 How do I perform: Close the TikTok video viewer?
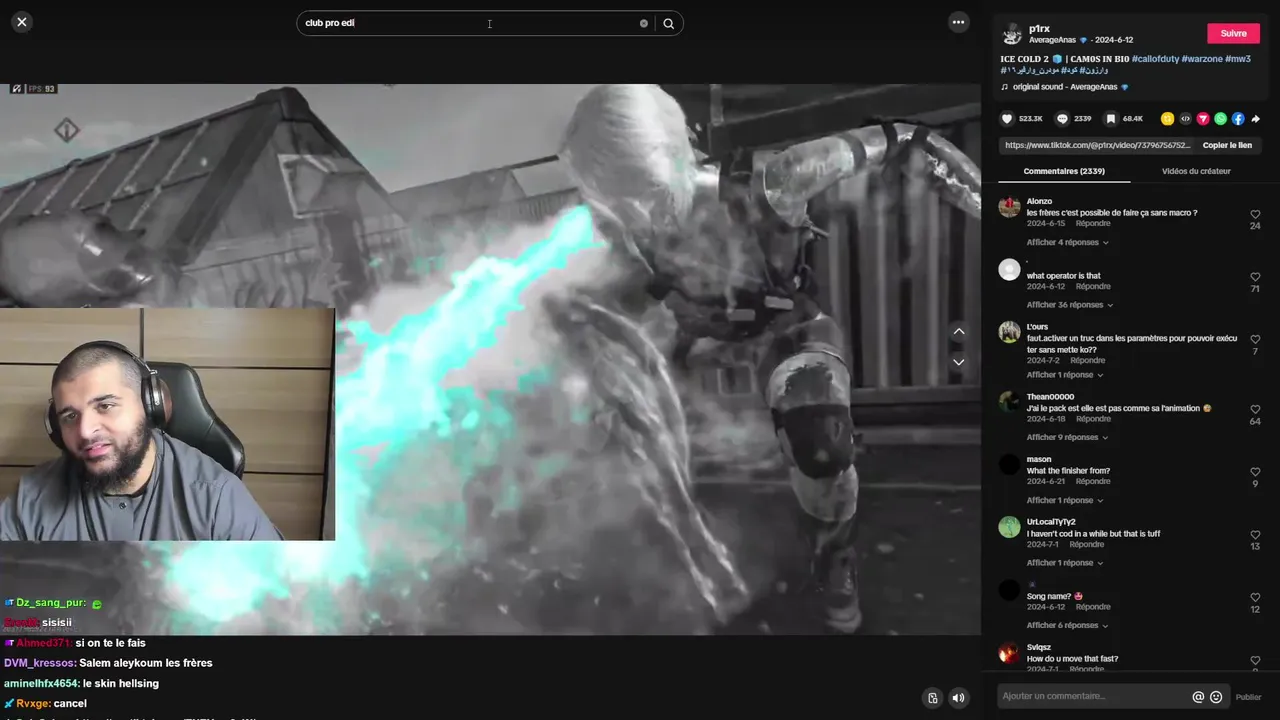22,22
